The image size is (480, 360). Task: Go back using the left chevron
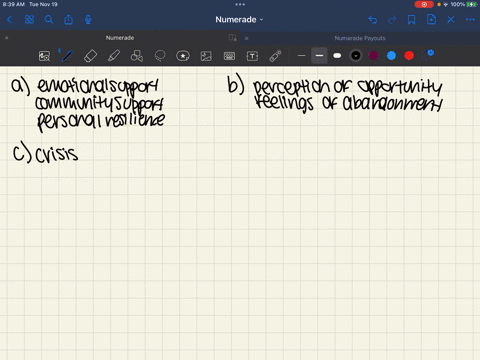click(9, 20)
